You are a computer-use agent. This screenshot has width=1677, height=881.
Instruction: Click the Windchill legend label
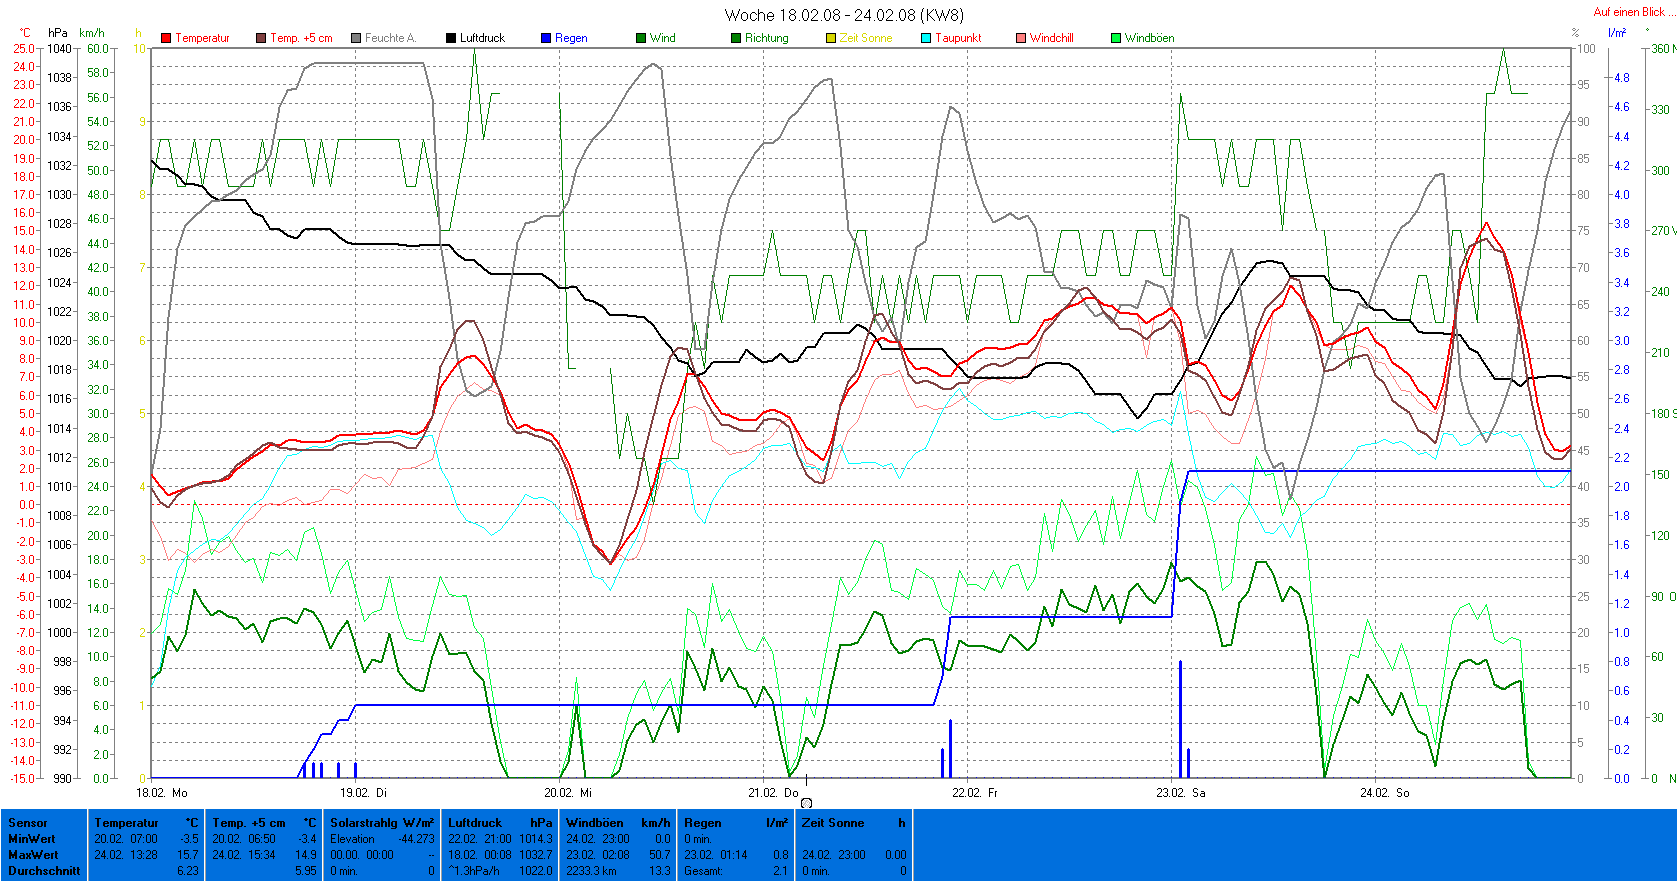(x=1051, y=38)
